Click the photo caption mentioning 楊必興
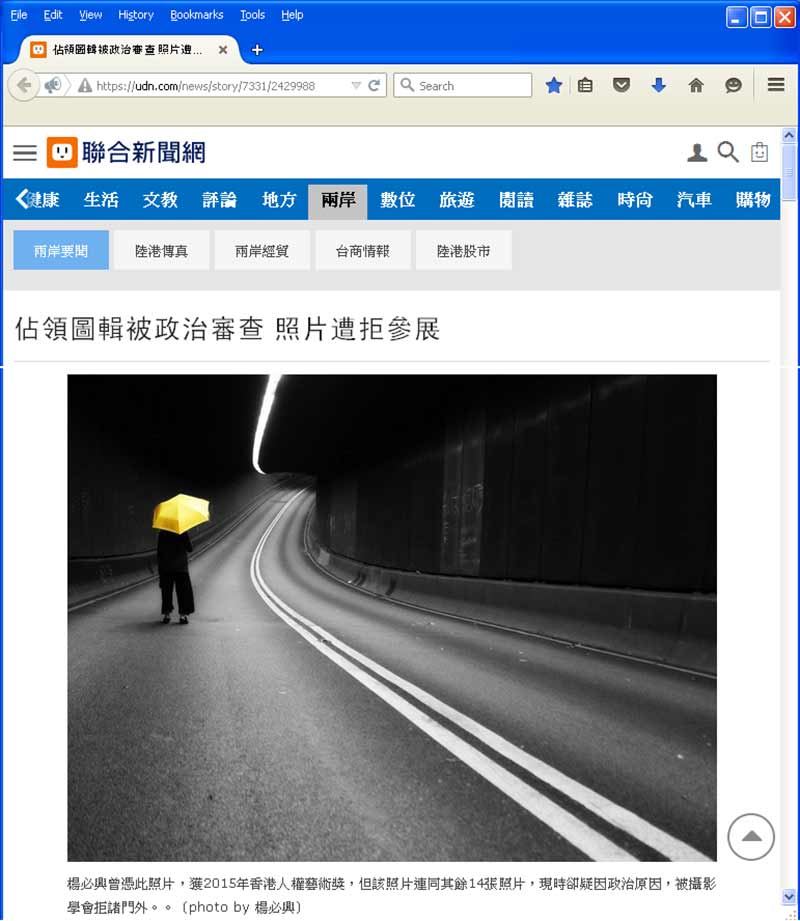Screen dimensions: 800x921 (392, 895)
